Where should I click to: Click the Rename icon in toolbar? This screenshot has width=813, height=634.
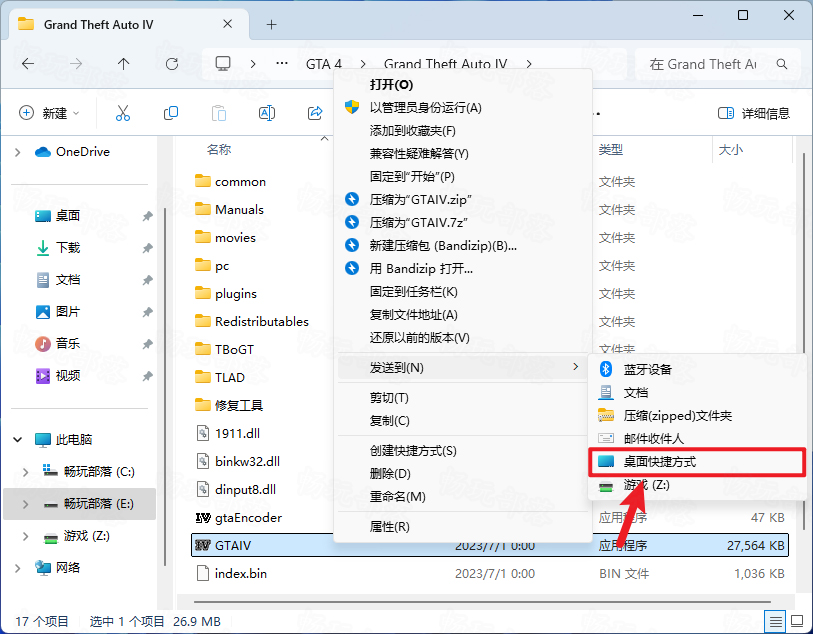[x=267, y=112]
